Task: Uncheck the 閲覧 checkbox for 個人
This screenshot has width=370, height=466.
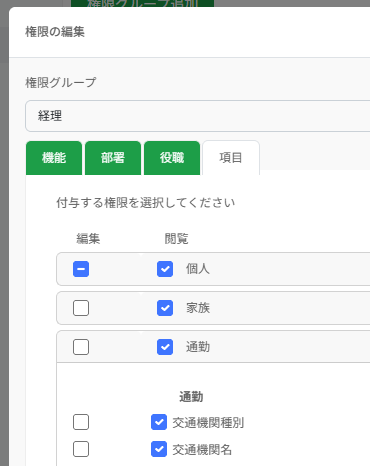Action: coord(165,269)
